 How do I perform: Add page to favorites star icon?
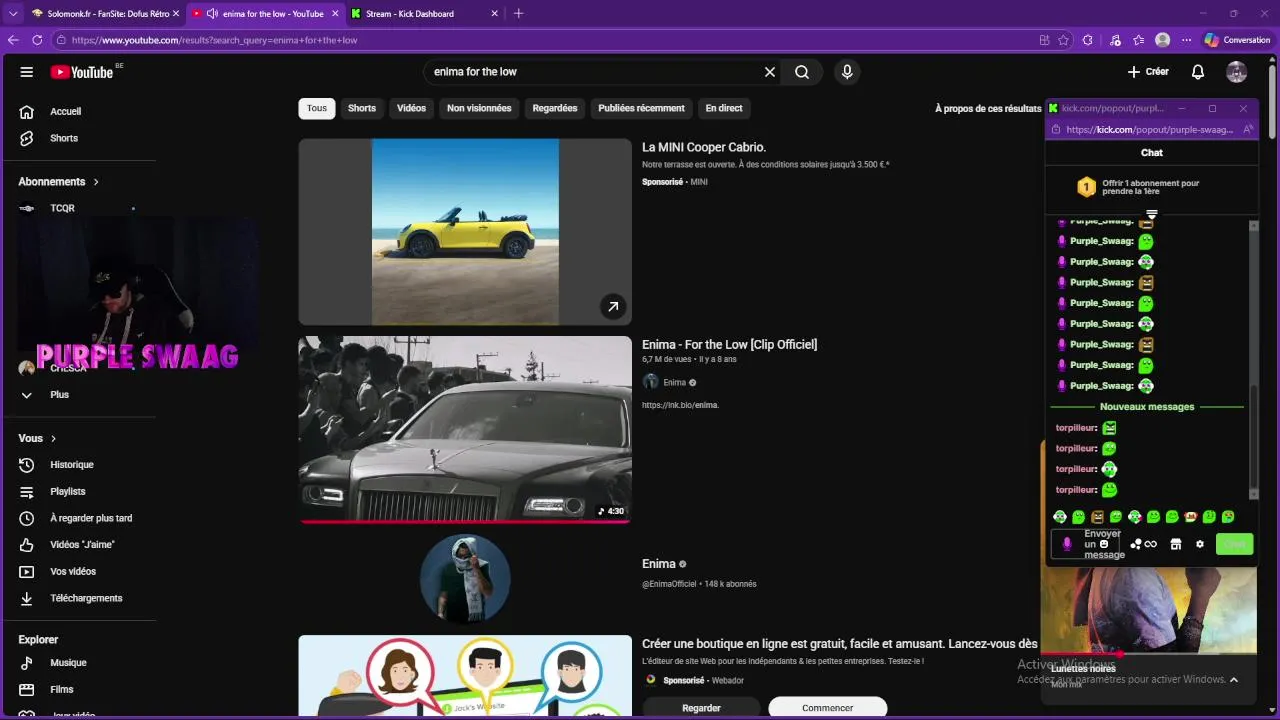pos(1062,40)
